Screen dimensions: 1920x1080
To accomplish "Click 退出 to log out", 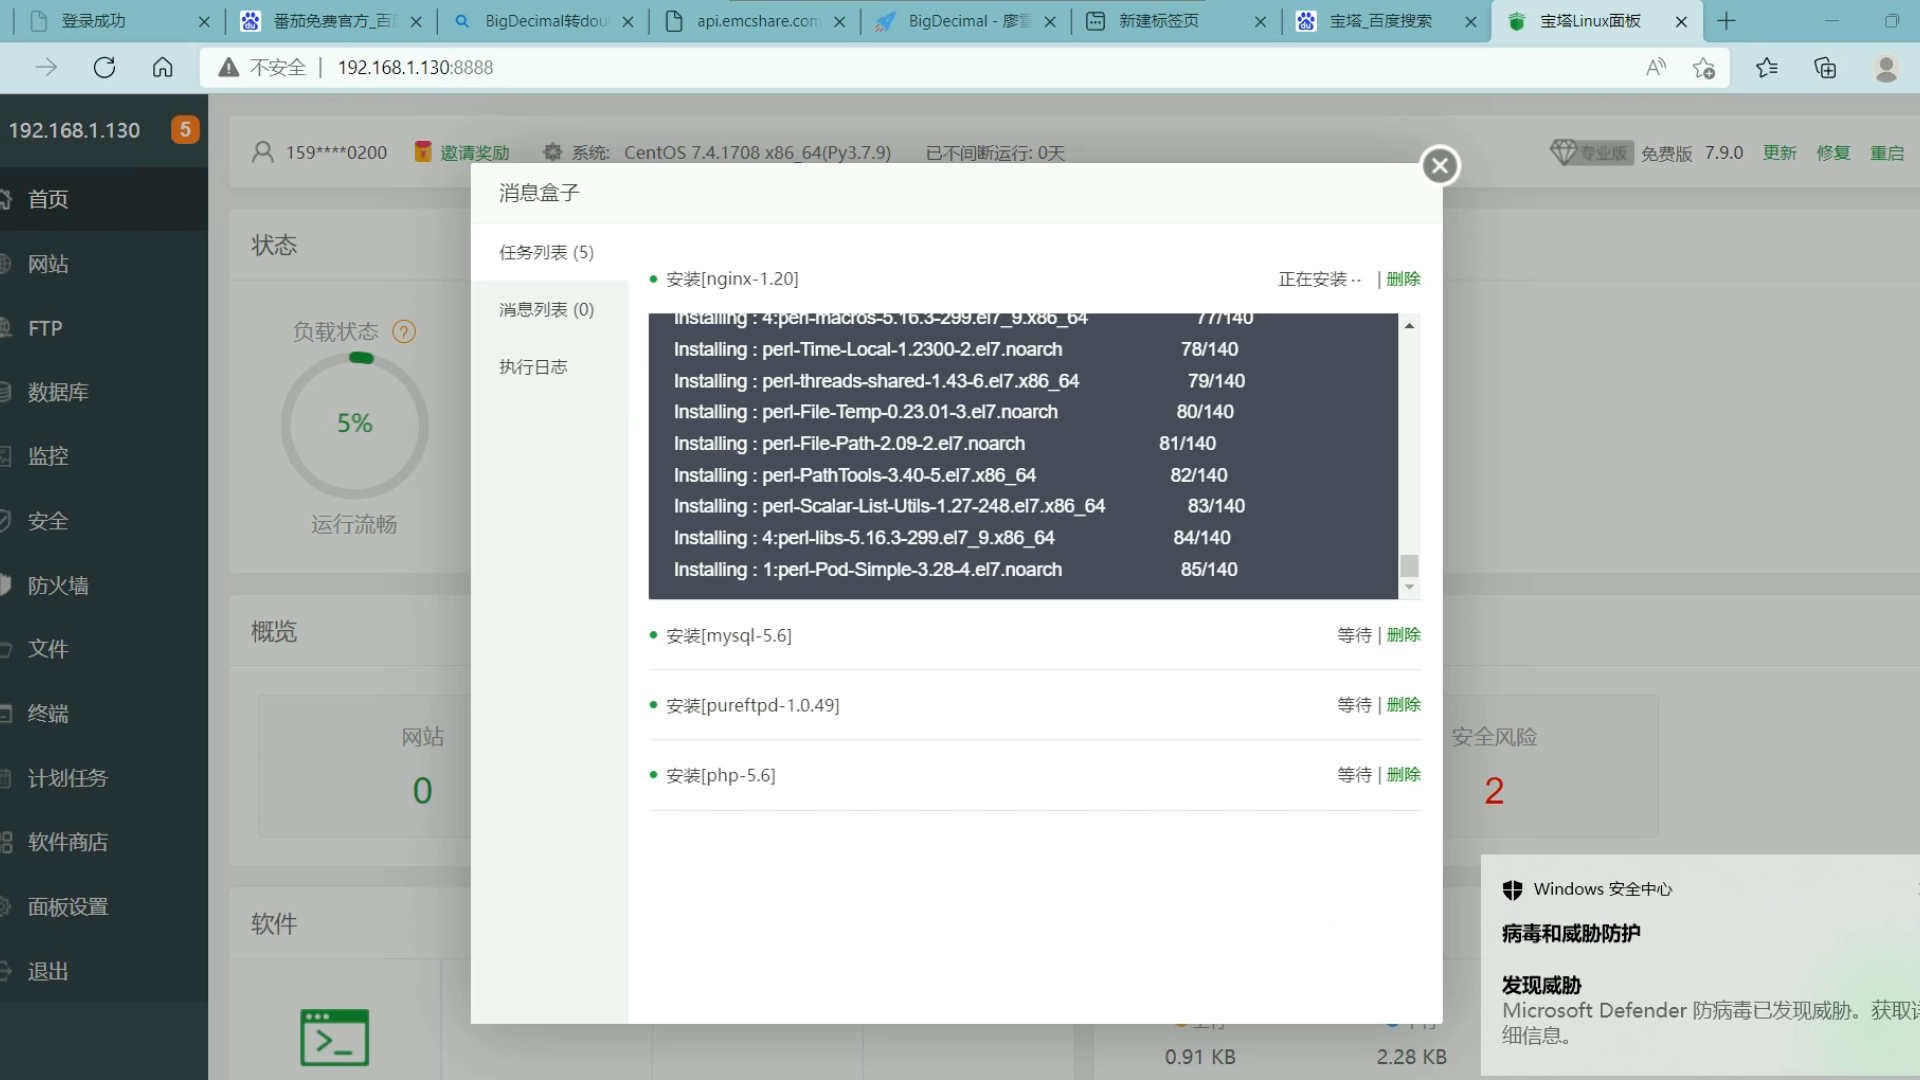I will click(x=104, y=971).
